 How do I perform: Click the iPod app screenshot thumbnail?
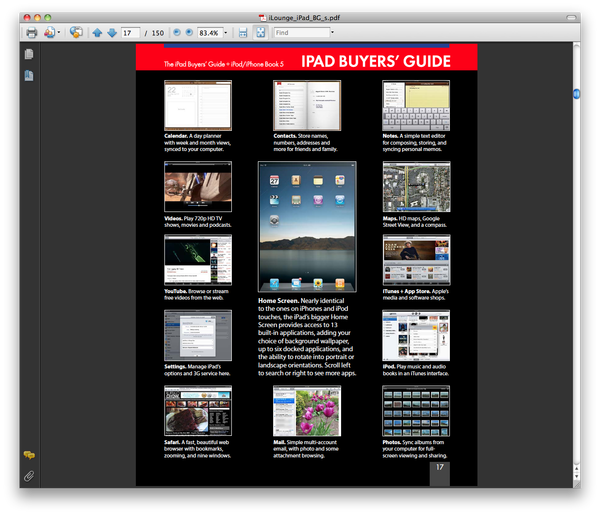416,335
